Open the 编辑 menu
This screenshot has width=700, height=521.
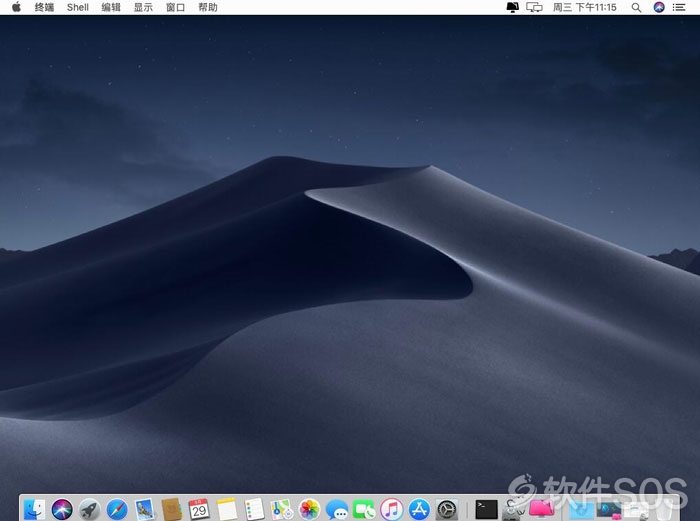111,7
